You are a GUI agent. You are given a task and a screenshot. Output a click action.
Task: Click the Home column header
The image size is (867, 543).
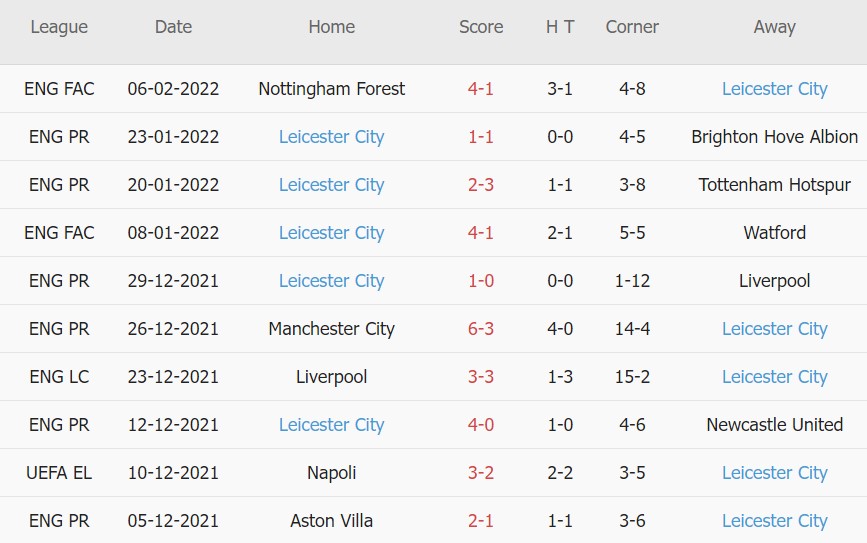tap(331, 27)
